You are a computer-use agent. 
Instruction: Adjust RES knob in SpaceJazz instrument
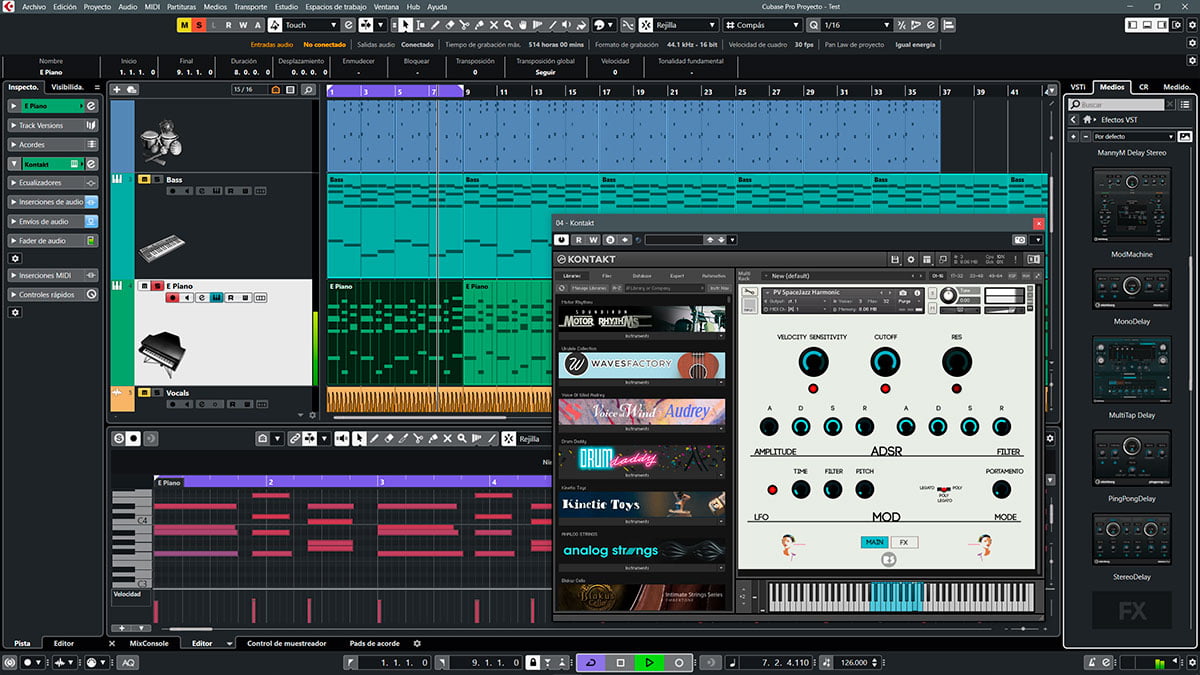click(x=956, y=362)
